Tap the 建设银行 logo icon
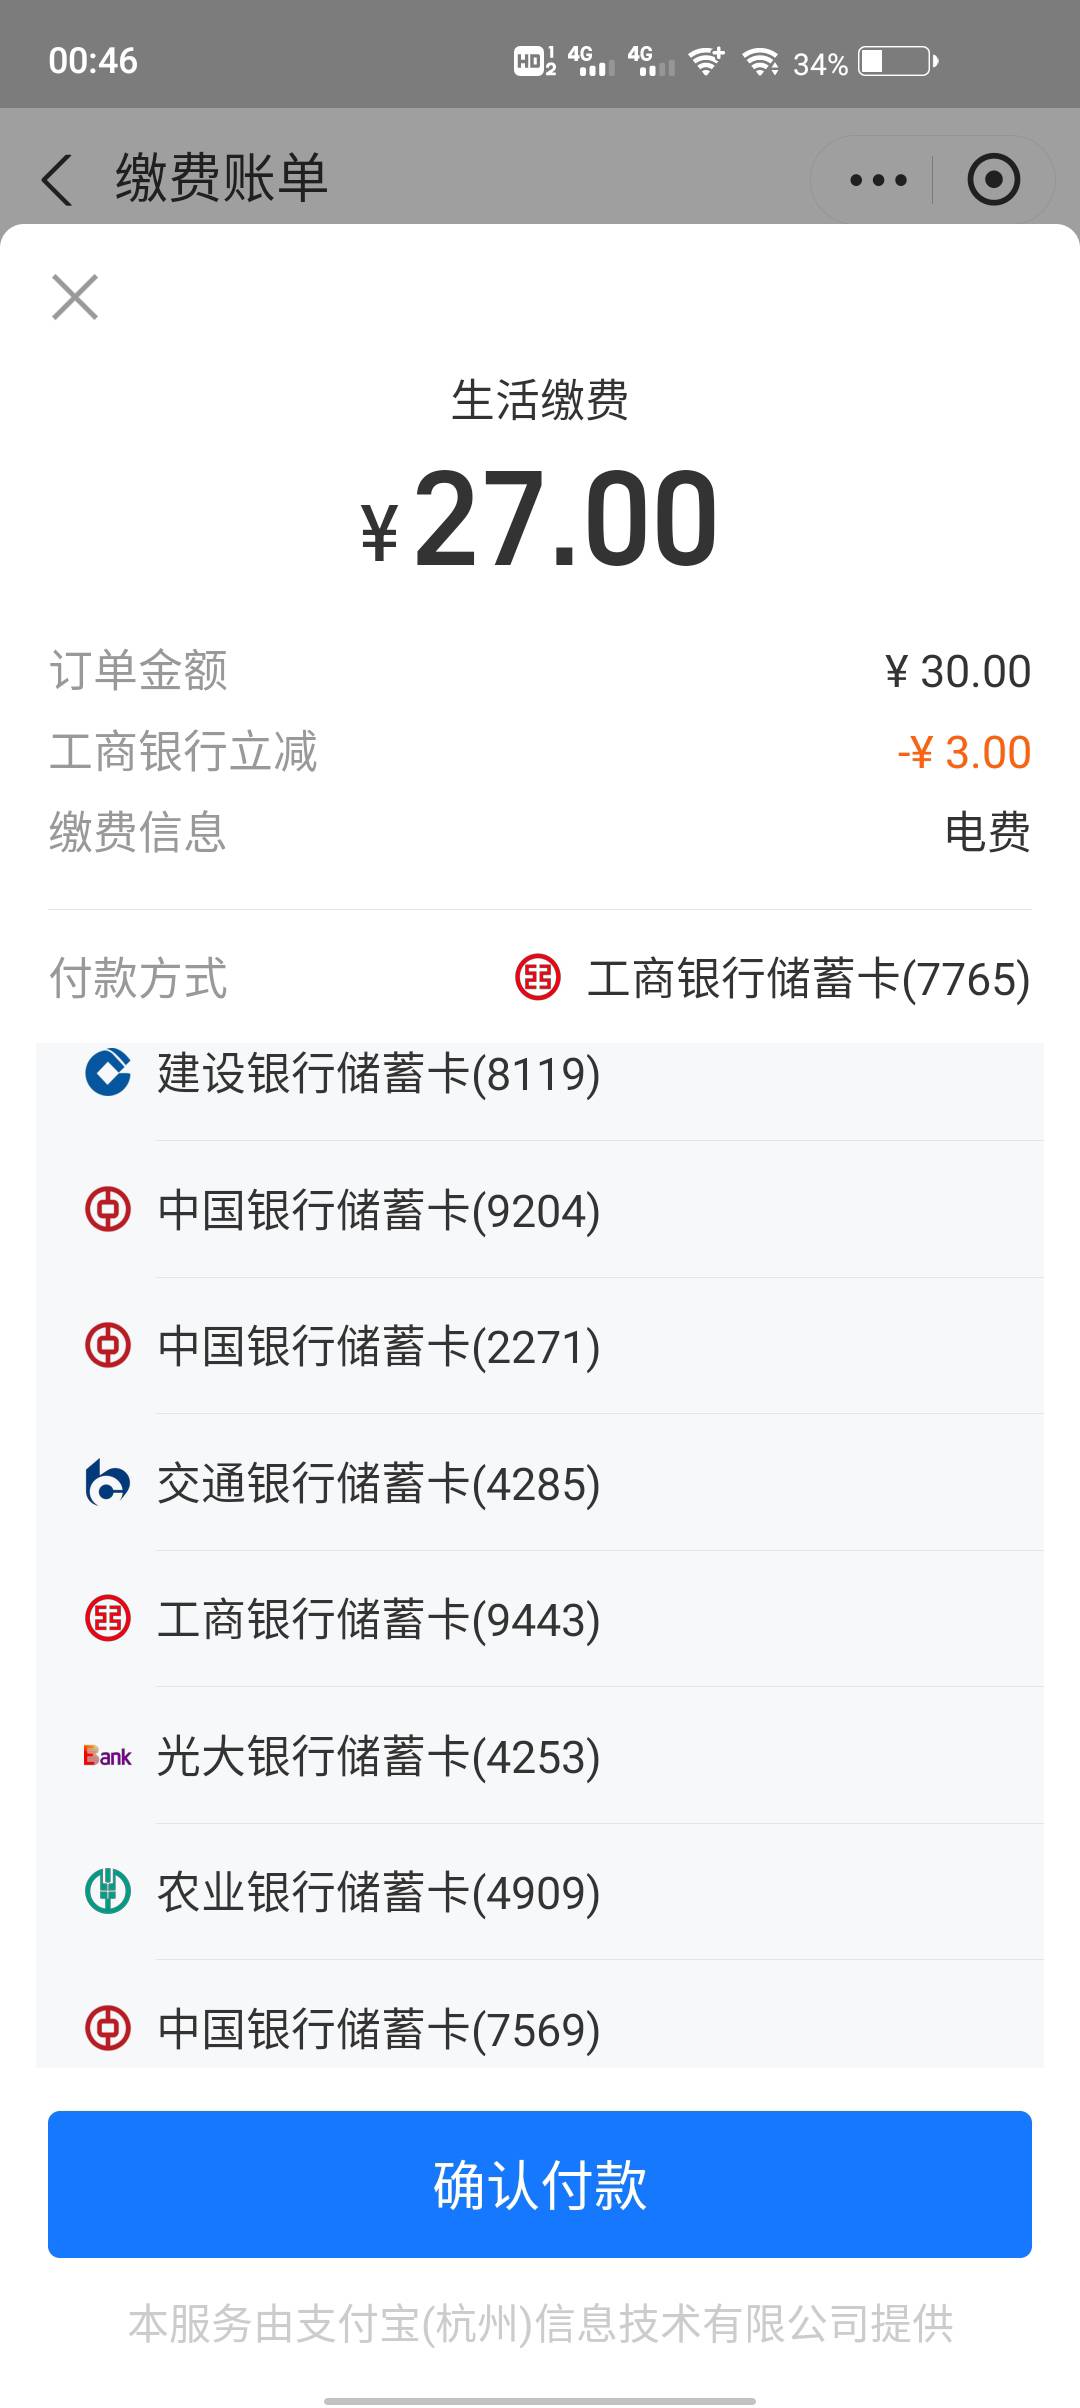 (x=108, y=1073)
